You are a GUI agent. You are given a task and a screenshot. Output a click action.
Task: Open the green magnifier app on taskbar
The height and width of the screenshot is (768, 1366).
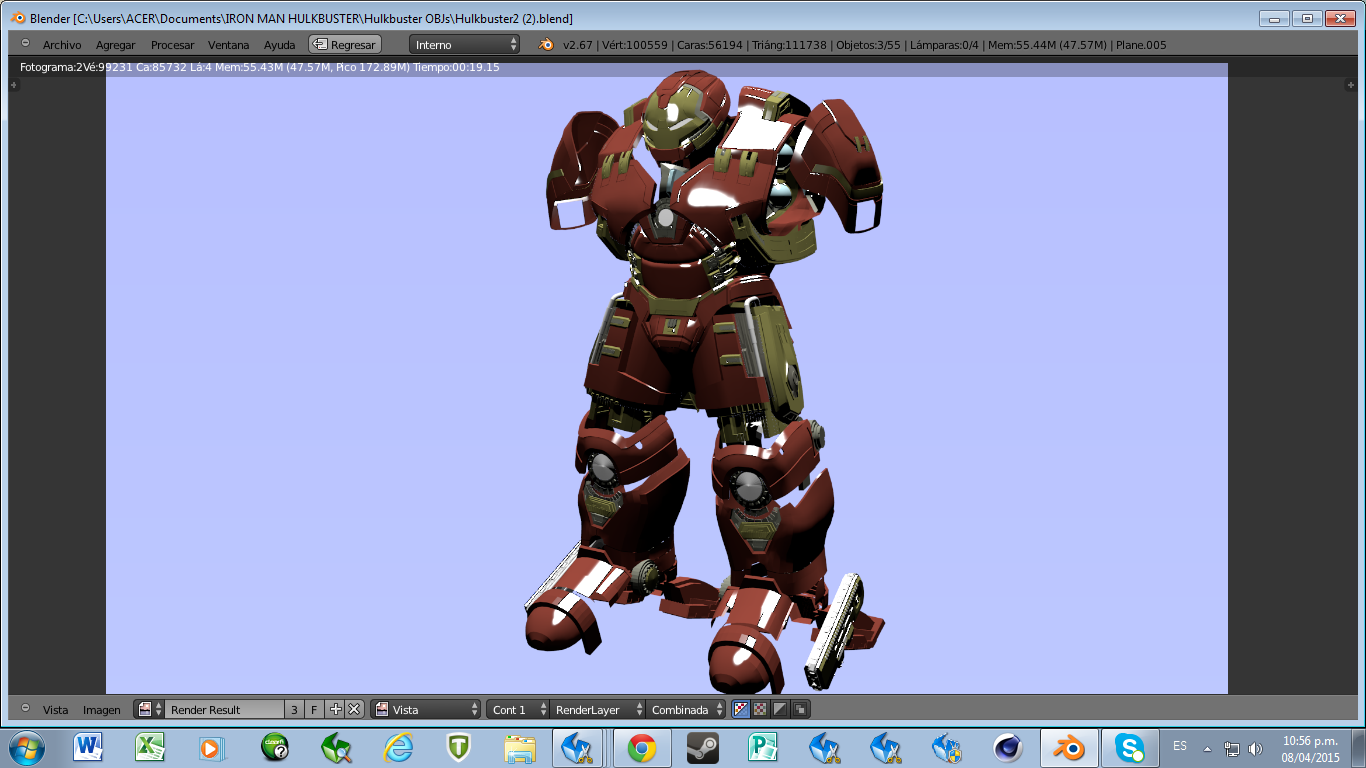pyautogui.click(x=336, y=747)
